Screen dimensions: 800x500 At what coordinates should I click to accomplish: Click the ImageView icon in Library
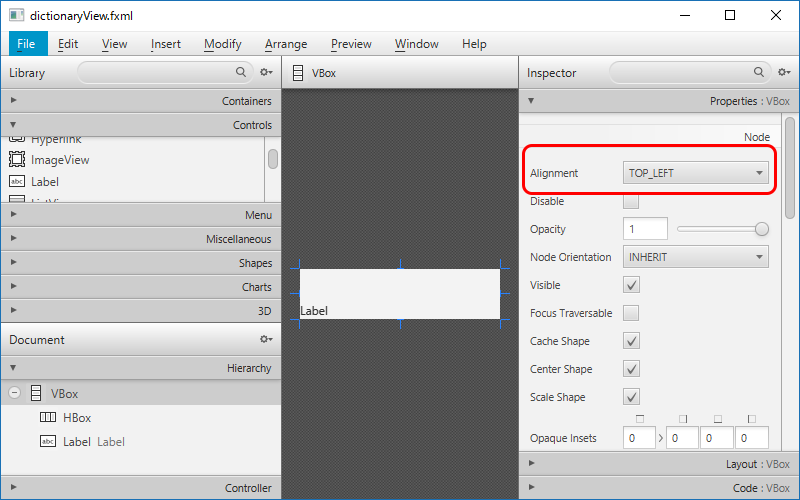(x=17, y=160)
